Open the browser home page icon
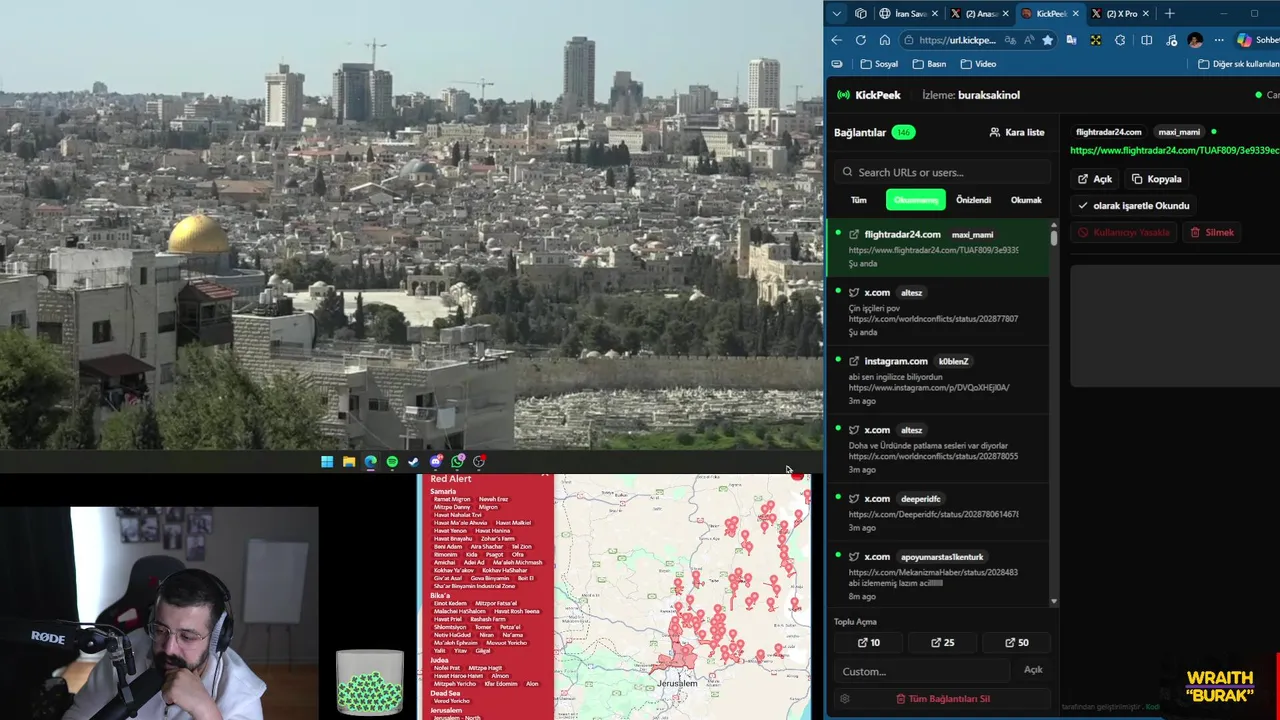This screenshot has width=1280, height=720. [x=885, y=40]
